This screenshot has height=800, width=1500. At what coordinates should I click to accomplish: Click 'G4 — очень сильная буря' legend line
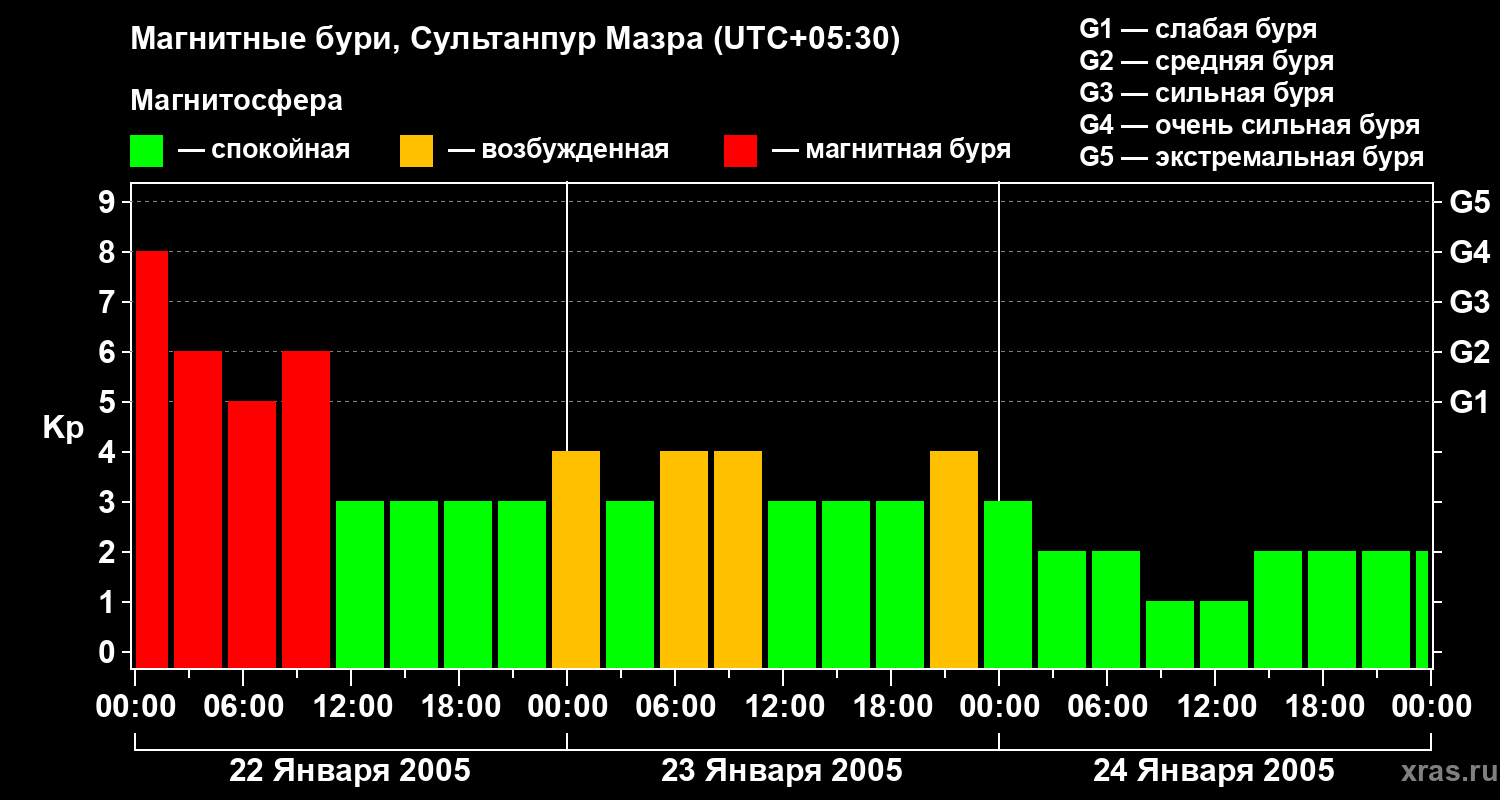click(1249, 125)
